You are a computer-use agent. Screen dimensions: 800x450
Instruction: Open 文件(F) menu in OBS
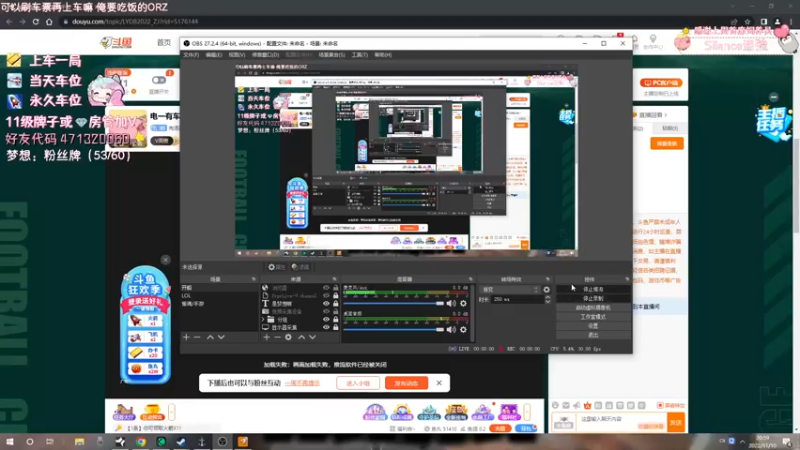pos(191,55)
